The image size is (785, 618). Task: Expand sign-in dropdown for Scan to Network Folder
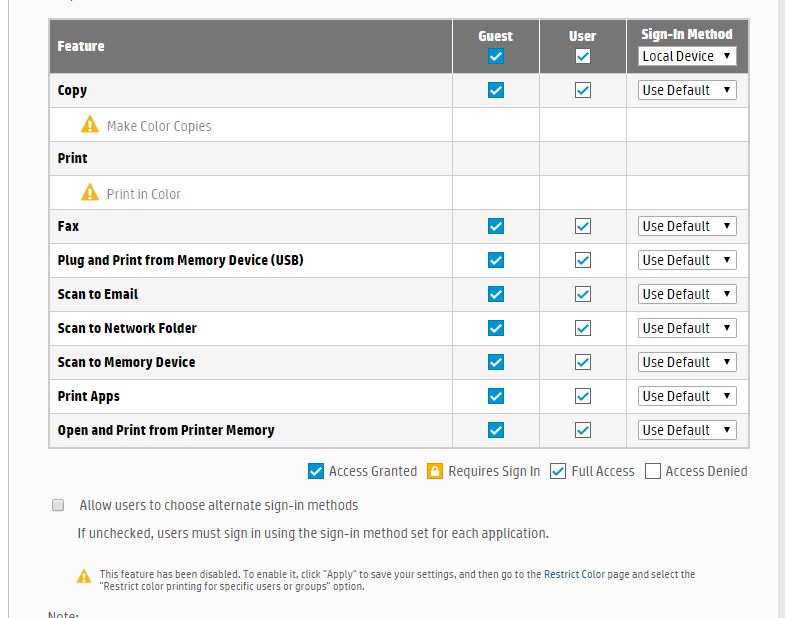coord(687,328)
